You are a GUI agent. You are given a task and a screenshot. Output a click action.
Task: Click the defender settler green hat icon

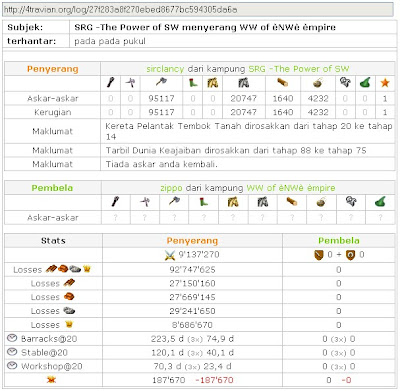pyautogui.click(x=380, y=201)
